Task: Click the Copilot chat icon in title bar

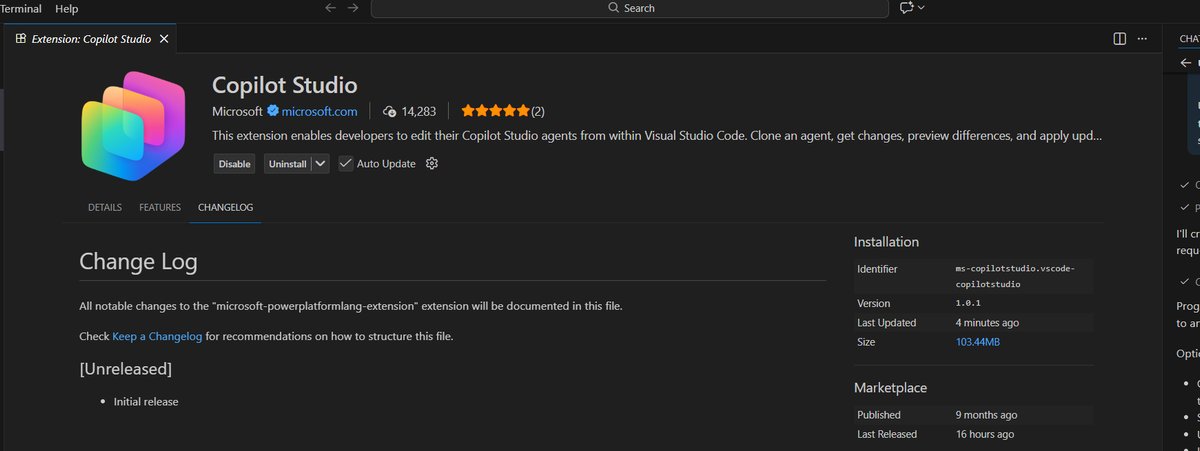Action: pyautogui.click(x=906, y=8)
